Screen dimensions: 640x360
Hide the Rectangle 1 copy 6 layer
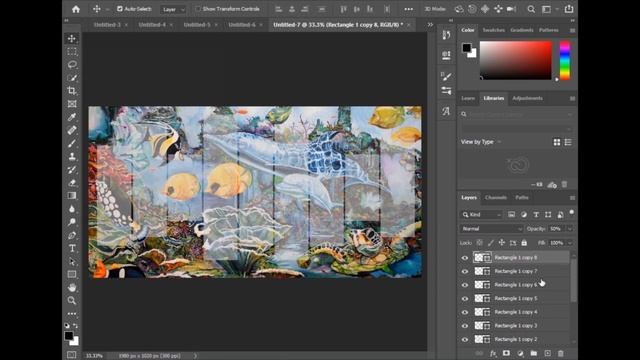tap(464, 285)
